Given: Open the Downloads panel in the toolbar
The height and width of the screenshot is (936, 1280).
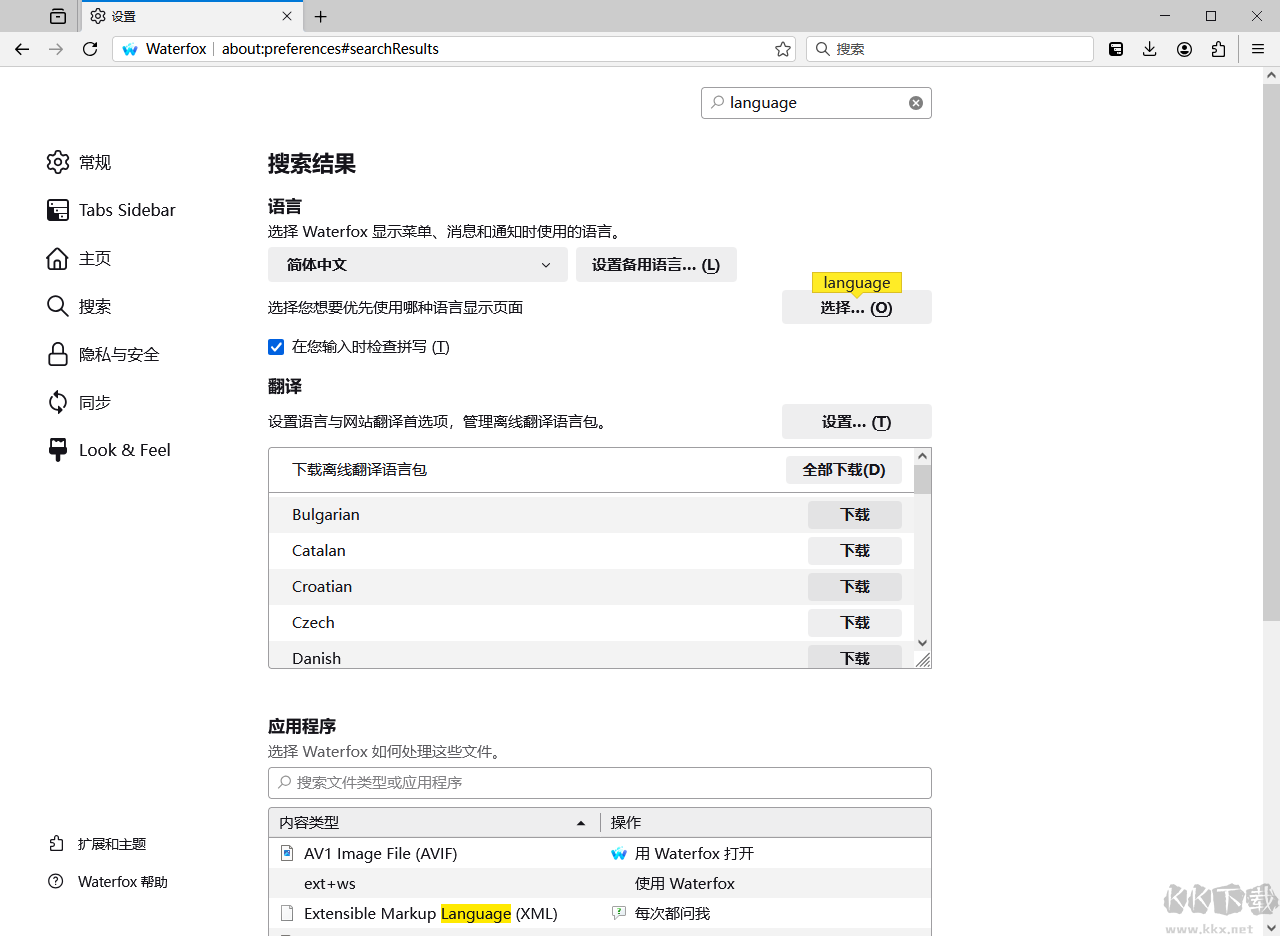Looking at the screenshot, I should (x=1150, y=48).
